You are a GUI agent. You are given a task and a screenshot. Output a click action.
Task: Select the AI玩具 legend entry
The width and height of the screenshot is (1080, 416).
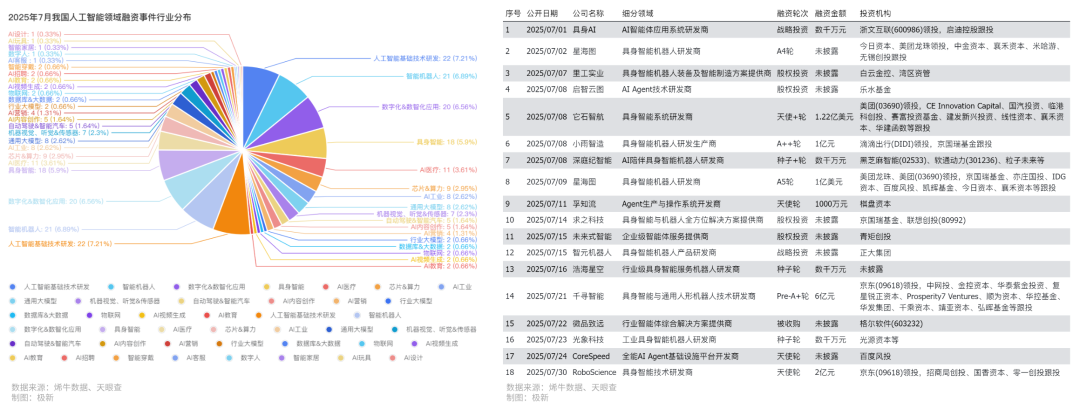353,357
